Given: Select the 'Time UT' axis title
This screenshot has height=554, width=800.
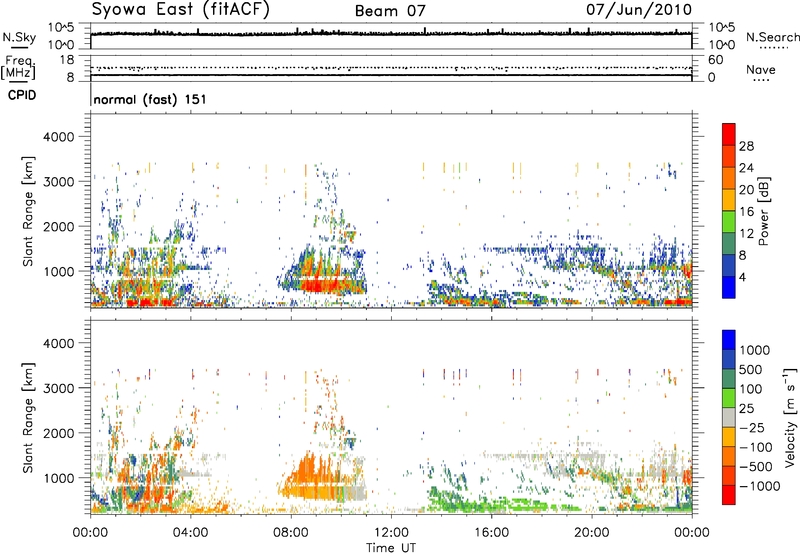Looking at the screenshot, I should pyautogui.click(x=391, y=548).
